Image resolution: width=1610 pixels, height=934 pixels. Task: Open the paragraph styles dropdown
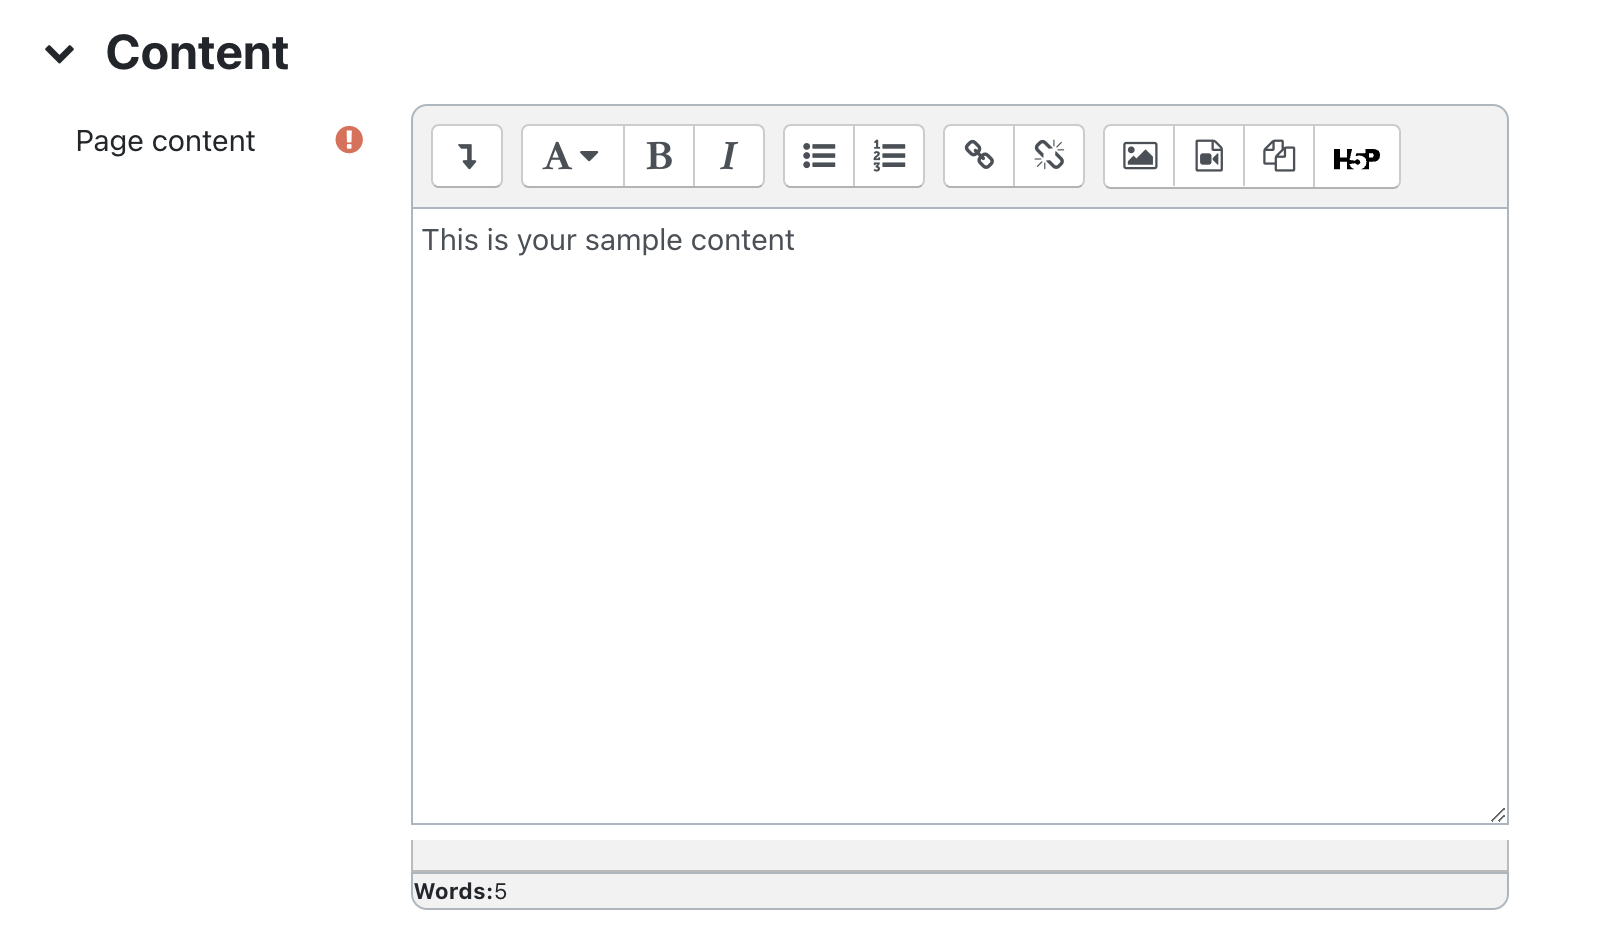572,156
